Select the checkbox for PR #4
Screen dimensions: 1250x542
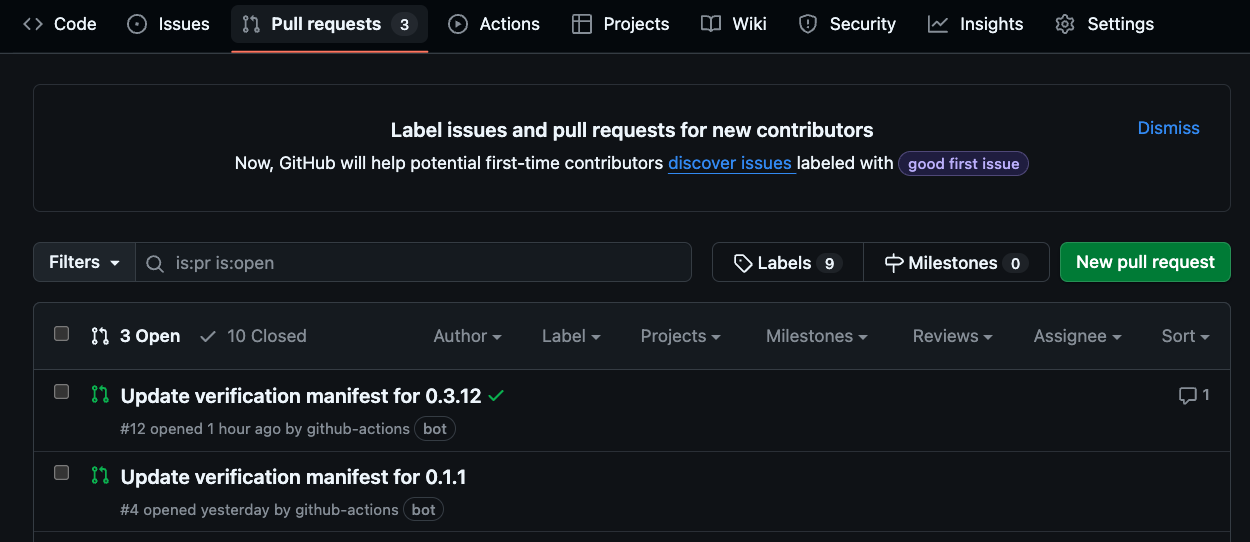tap(62, 473)
